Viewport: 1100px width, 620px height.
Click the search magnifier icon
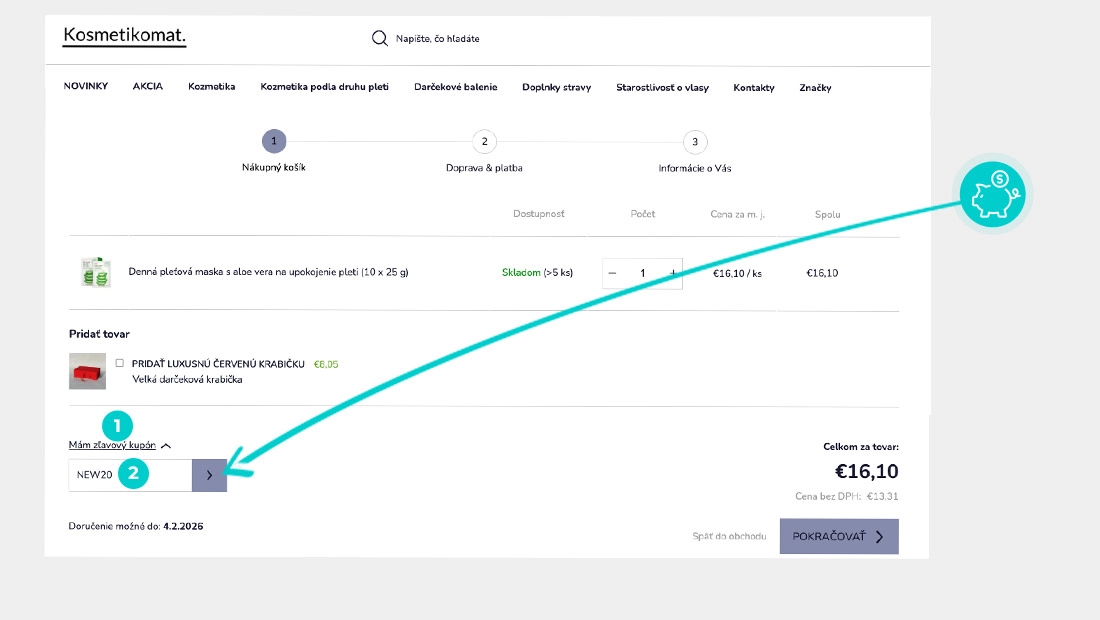coord(380,38)
